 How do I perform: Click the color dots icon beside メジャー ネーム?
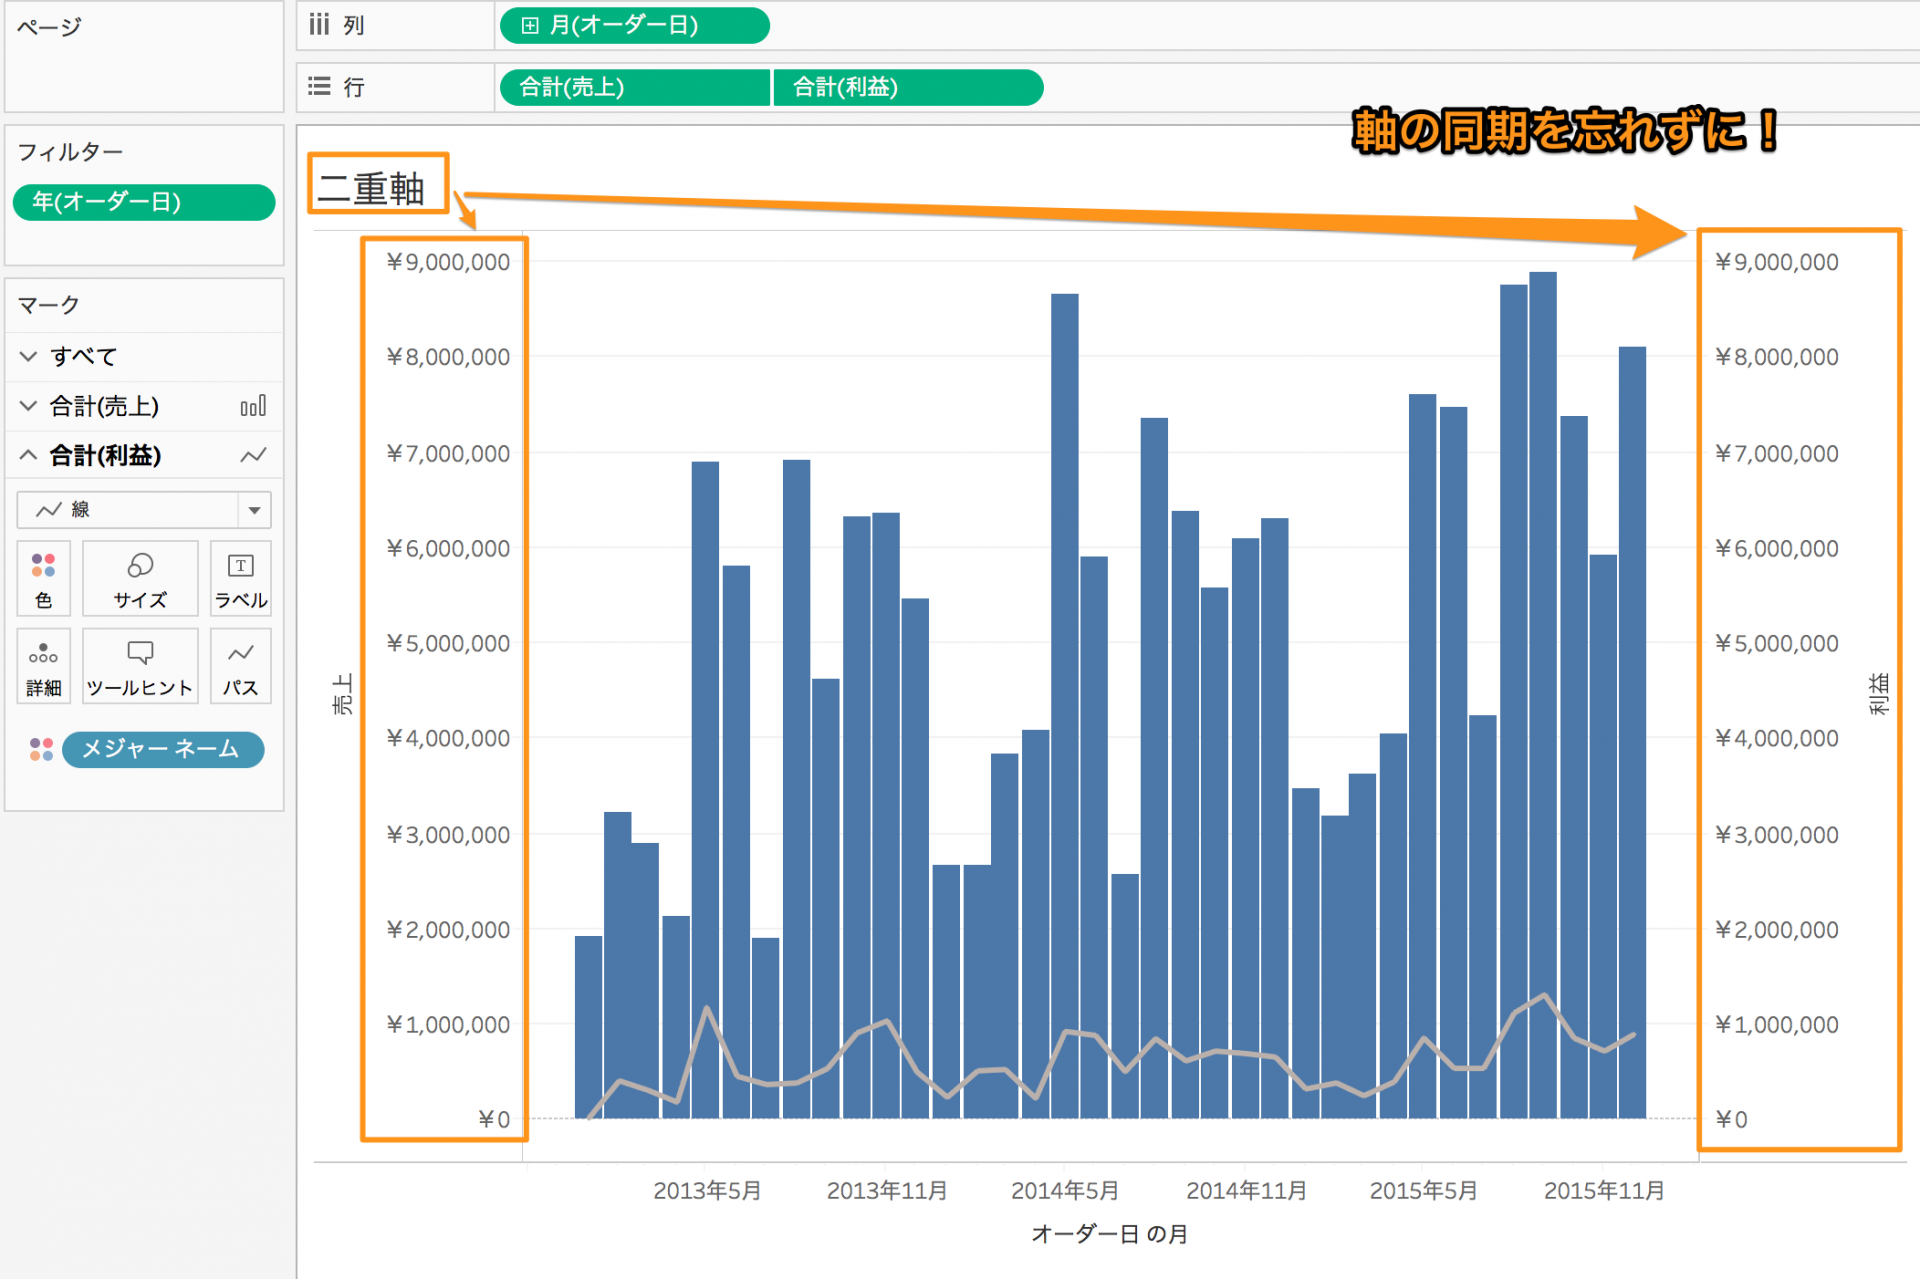coord(41,749)
